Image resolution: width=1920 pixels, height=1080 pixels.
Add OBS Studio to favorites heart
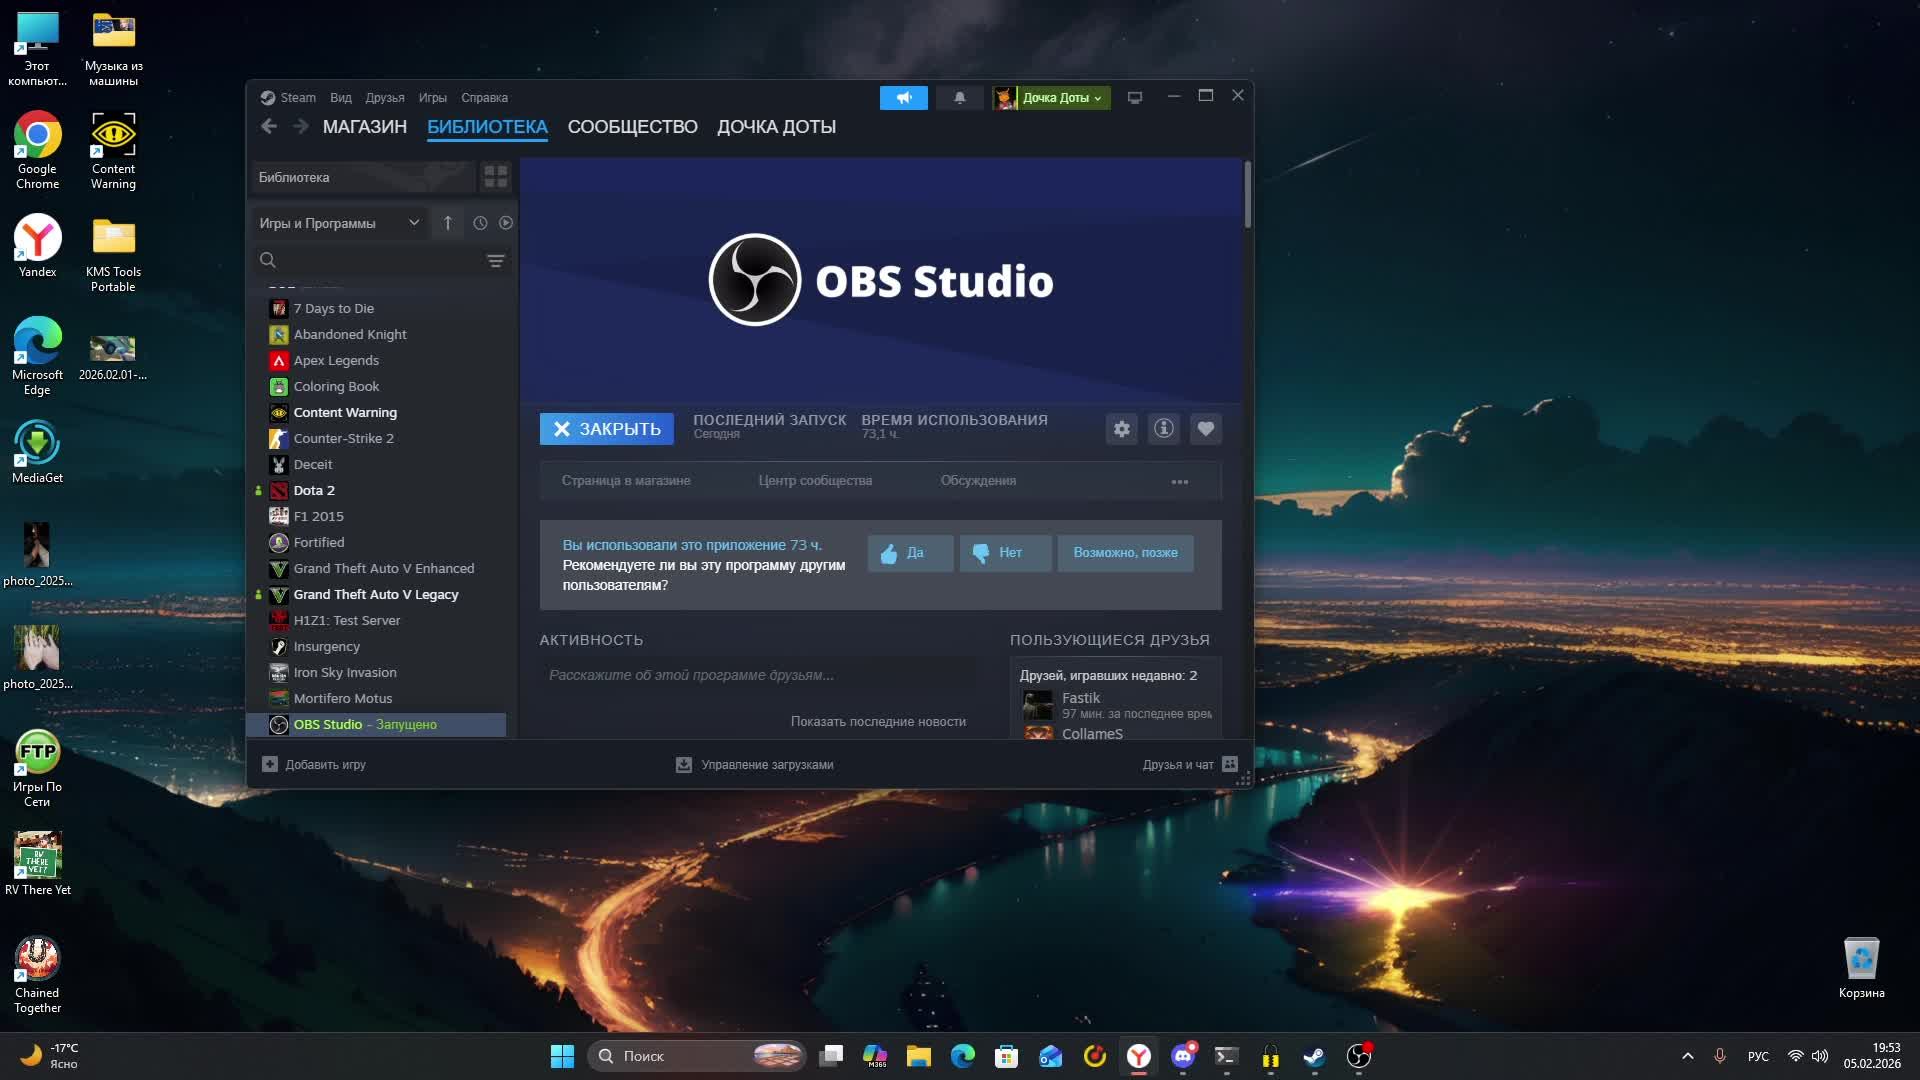point(1205,429)
